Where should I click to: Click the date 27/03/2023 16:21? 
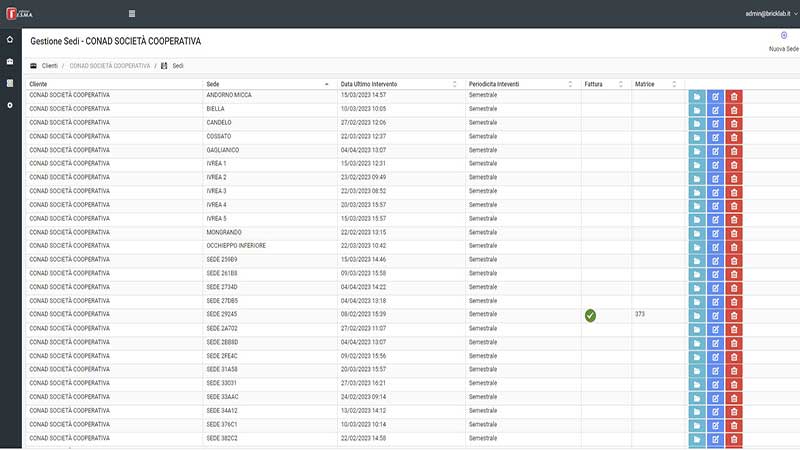[363, 383]
